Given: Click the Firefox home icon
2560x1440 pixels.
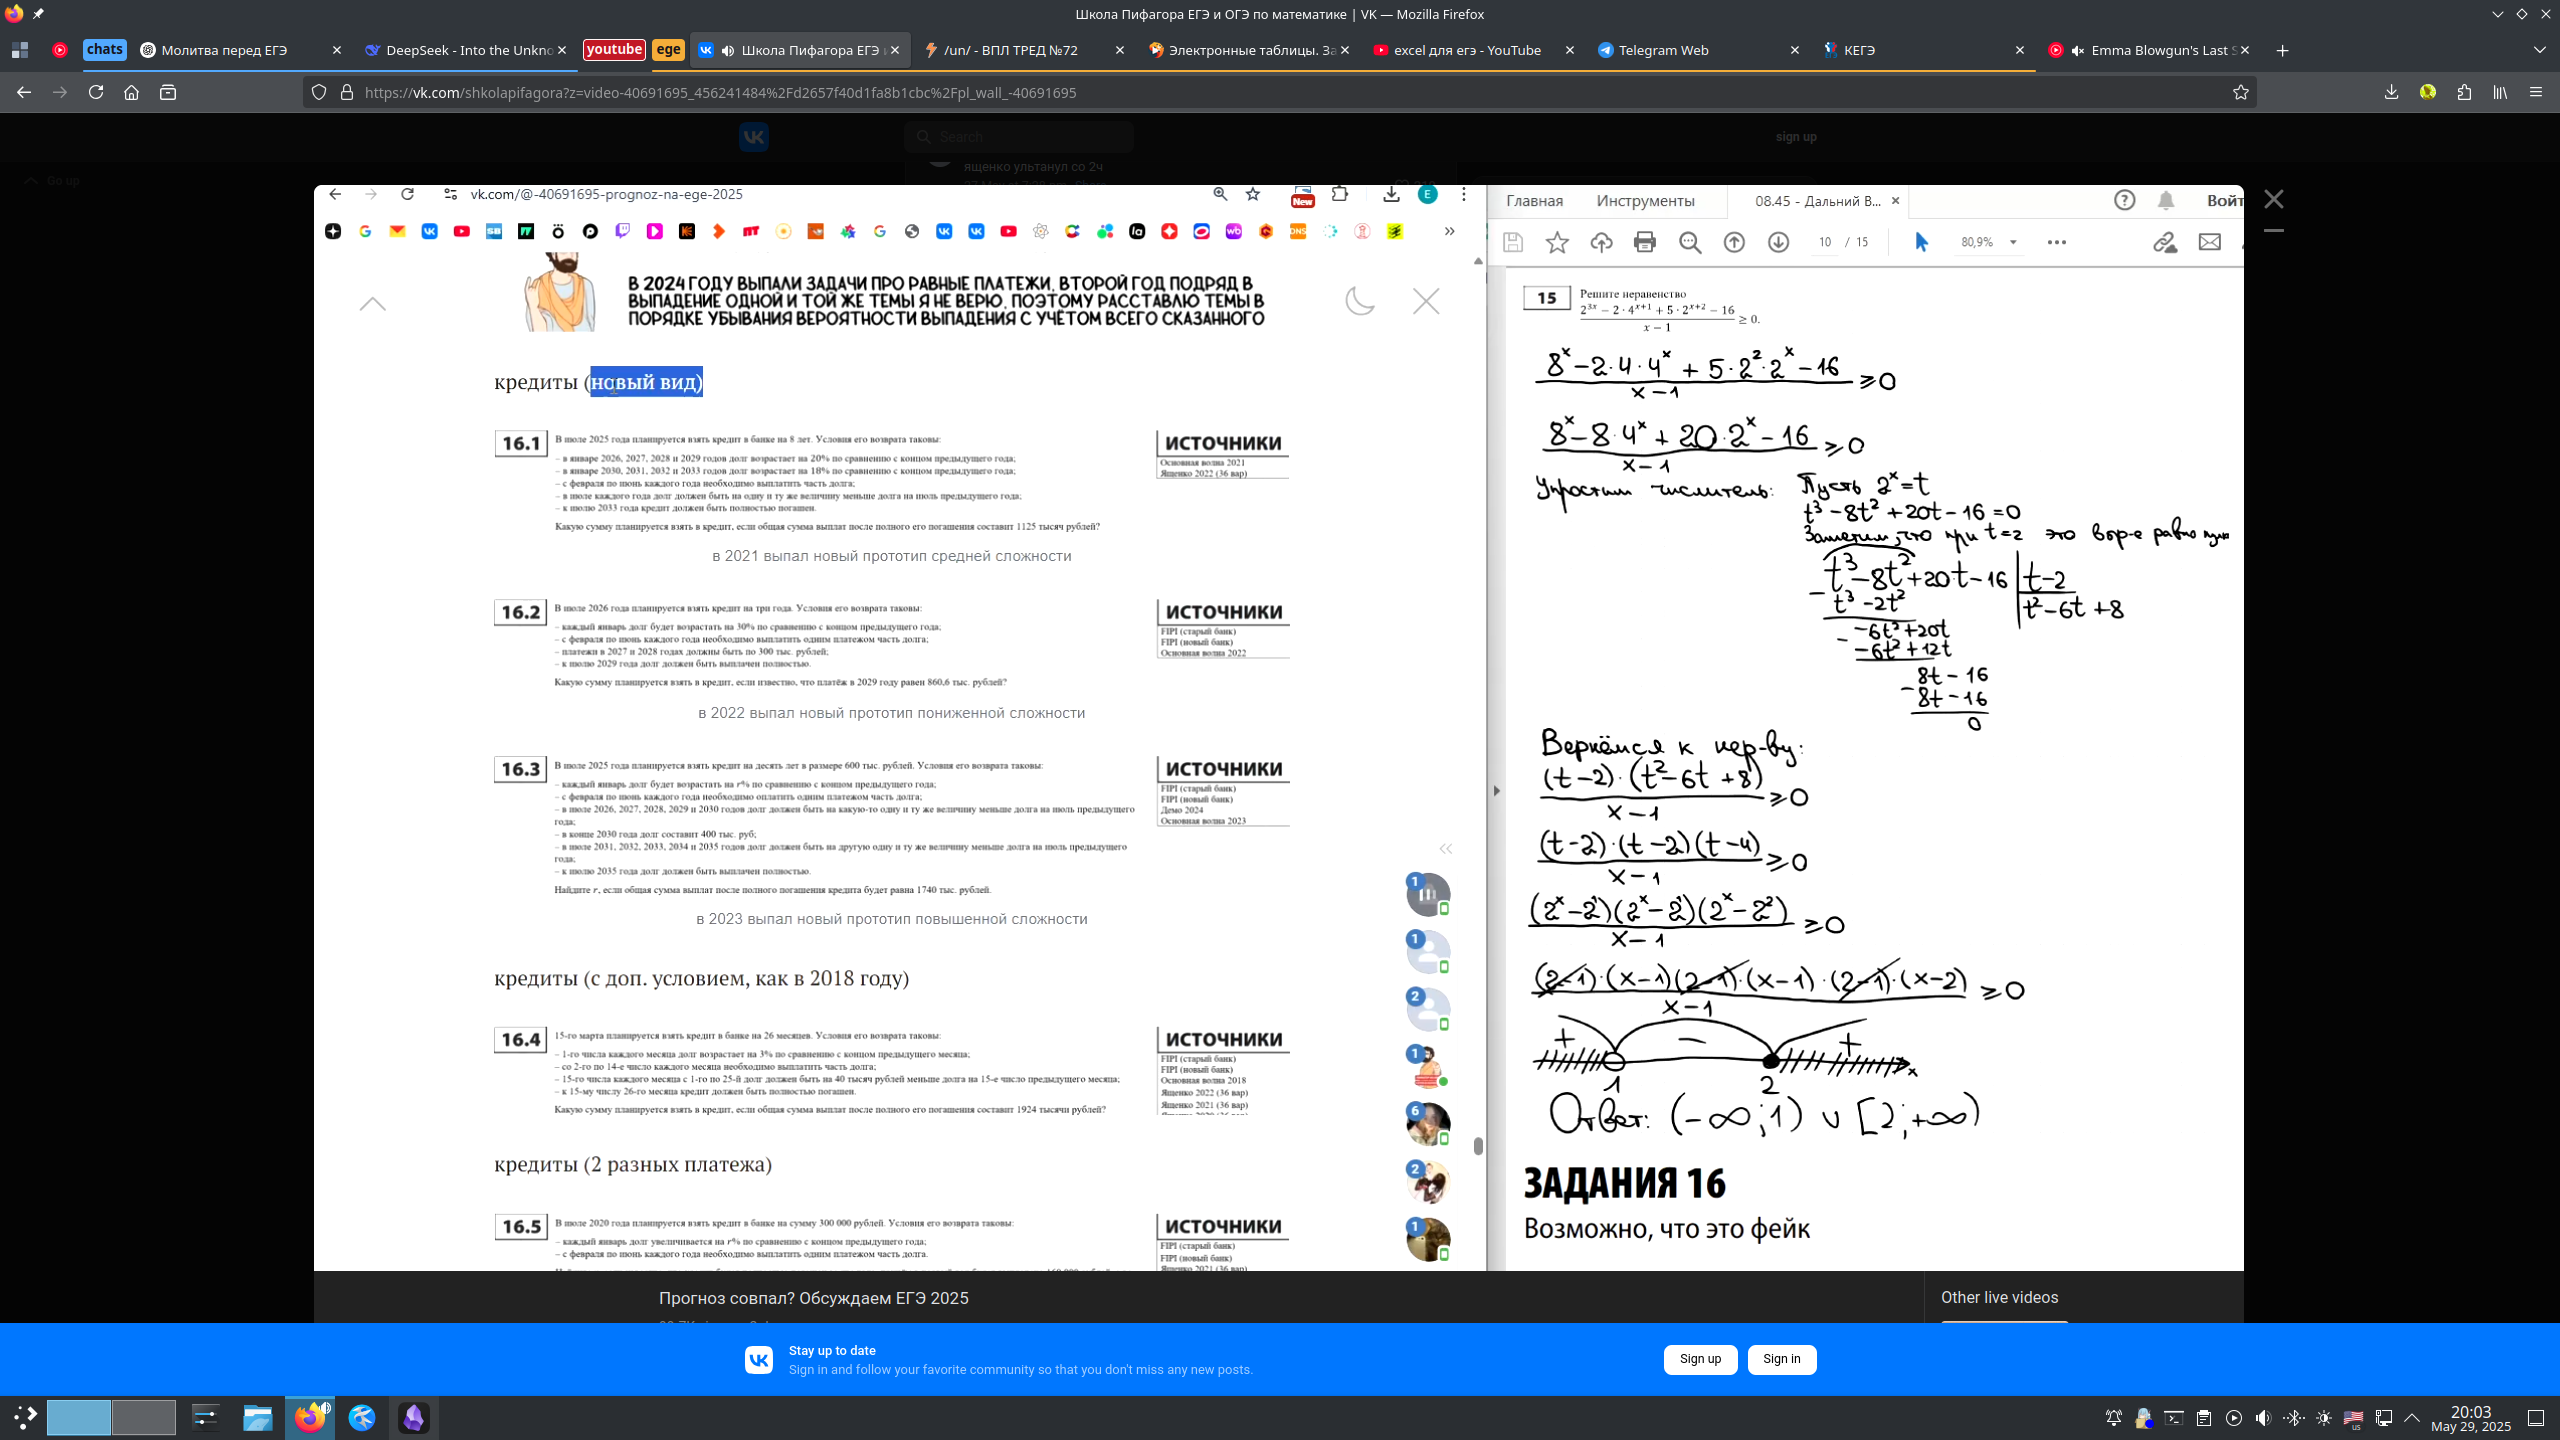Looking at the screenshot, I should [x=131, y=92].
